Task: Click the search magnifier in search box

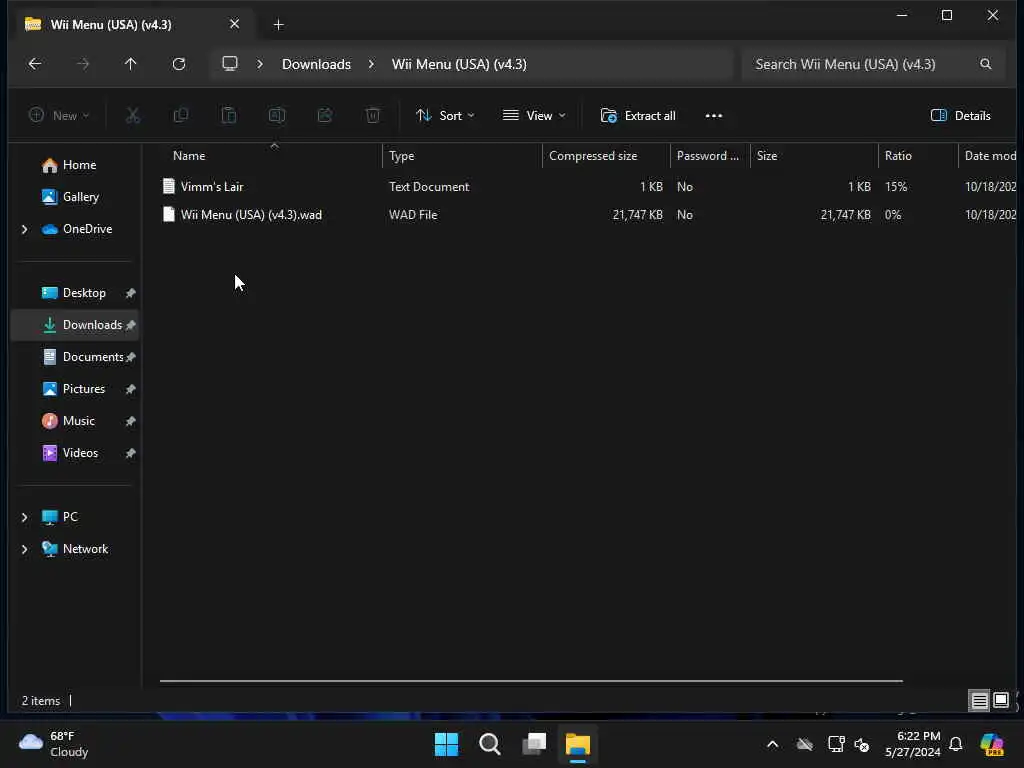Action: click(985, 64)
